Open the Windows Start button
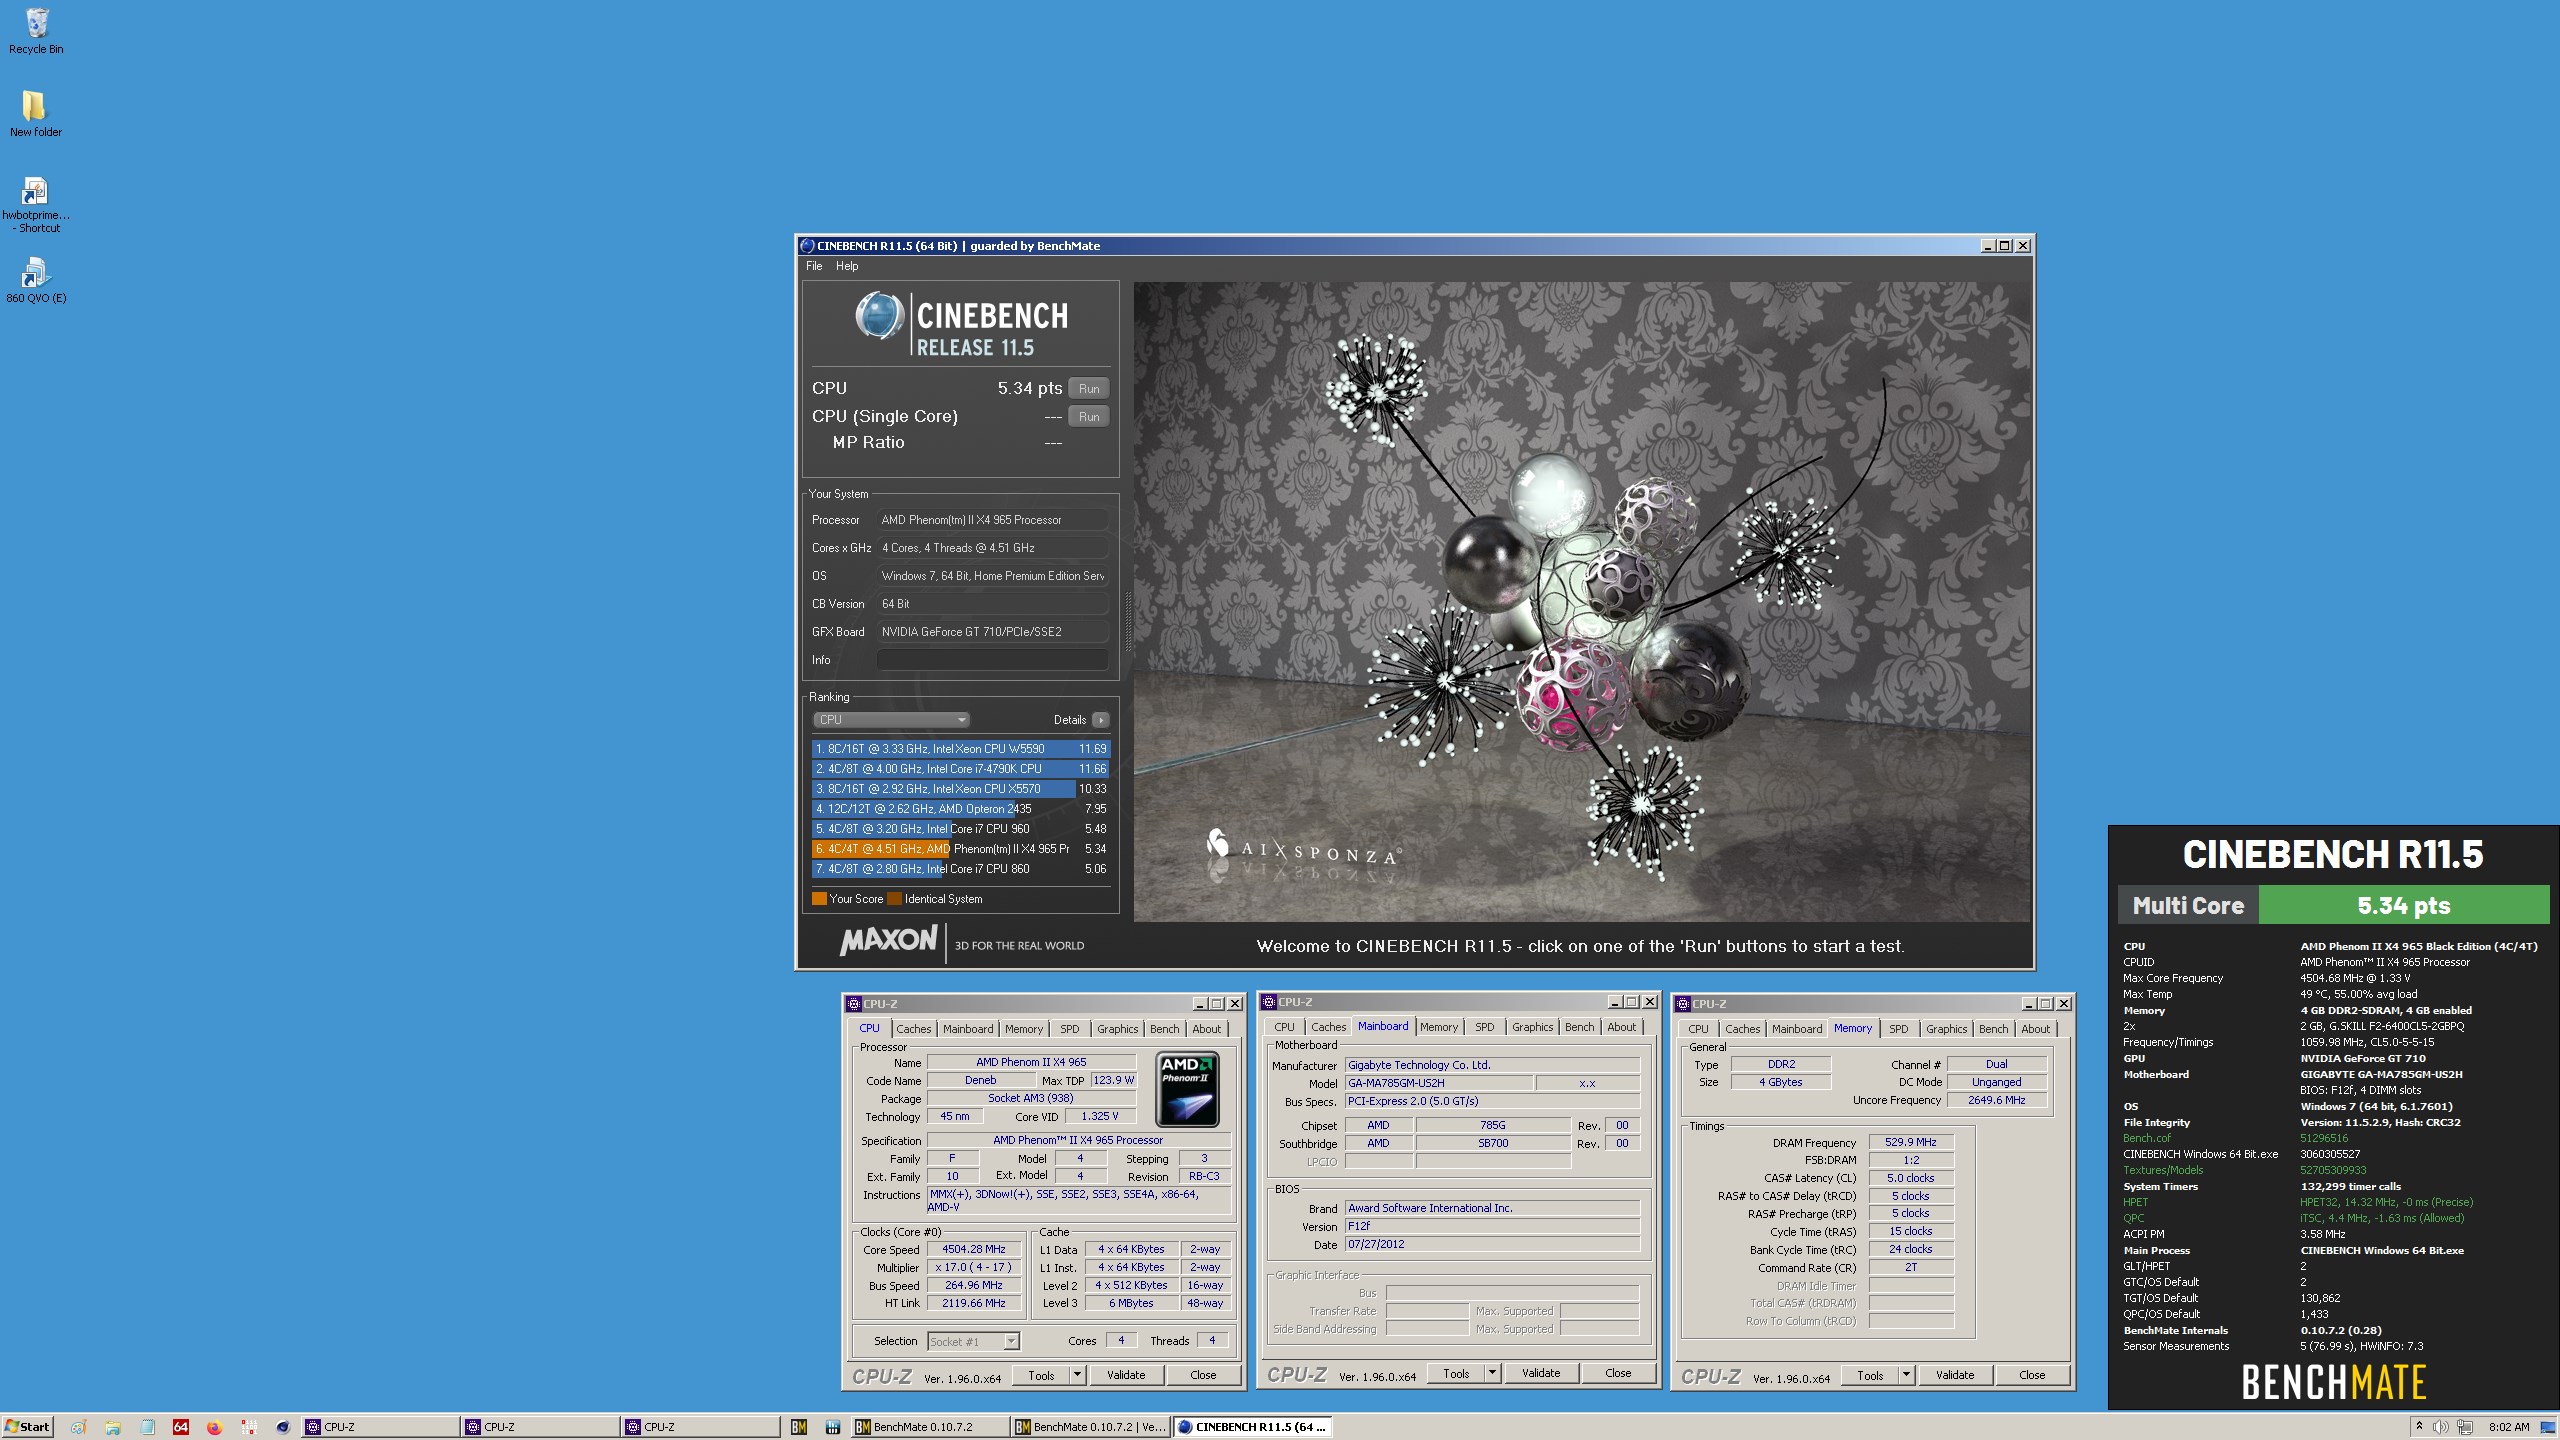Viewport: 2560px width, 1440px height. tap(28, 1427)
